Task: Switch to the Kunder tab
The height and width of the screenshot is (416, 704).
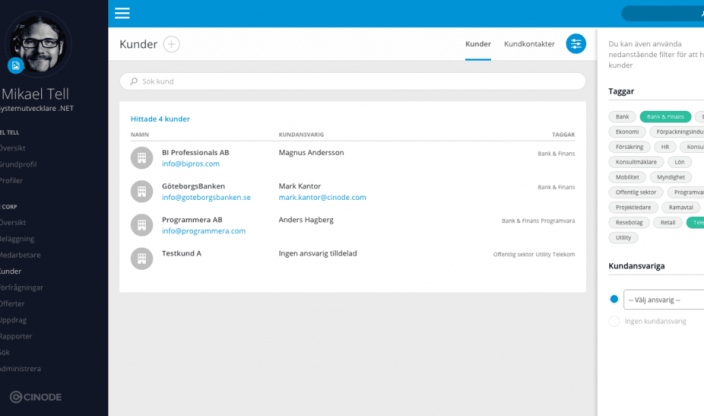Action: (x=478, y=44)
